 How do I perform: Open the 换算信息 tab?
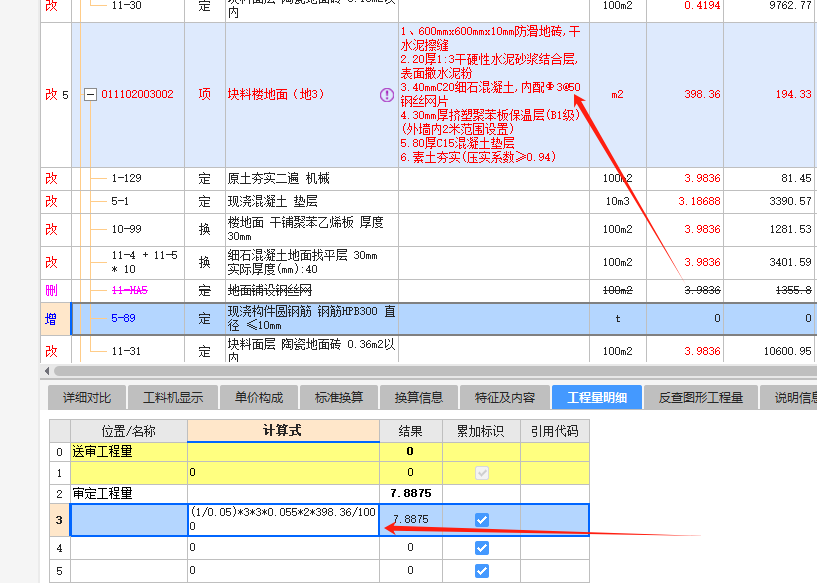point(419,398)
